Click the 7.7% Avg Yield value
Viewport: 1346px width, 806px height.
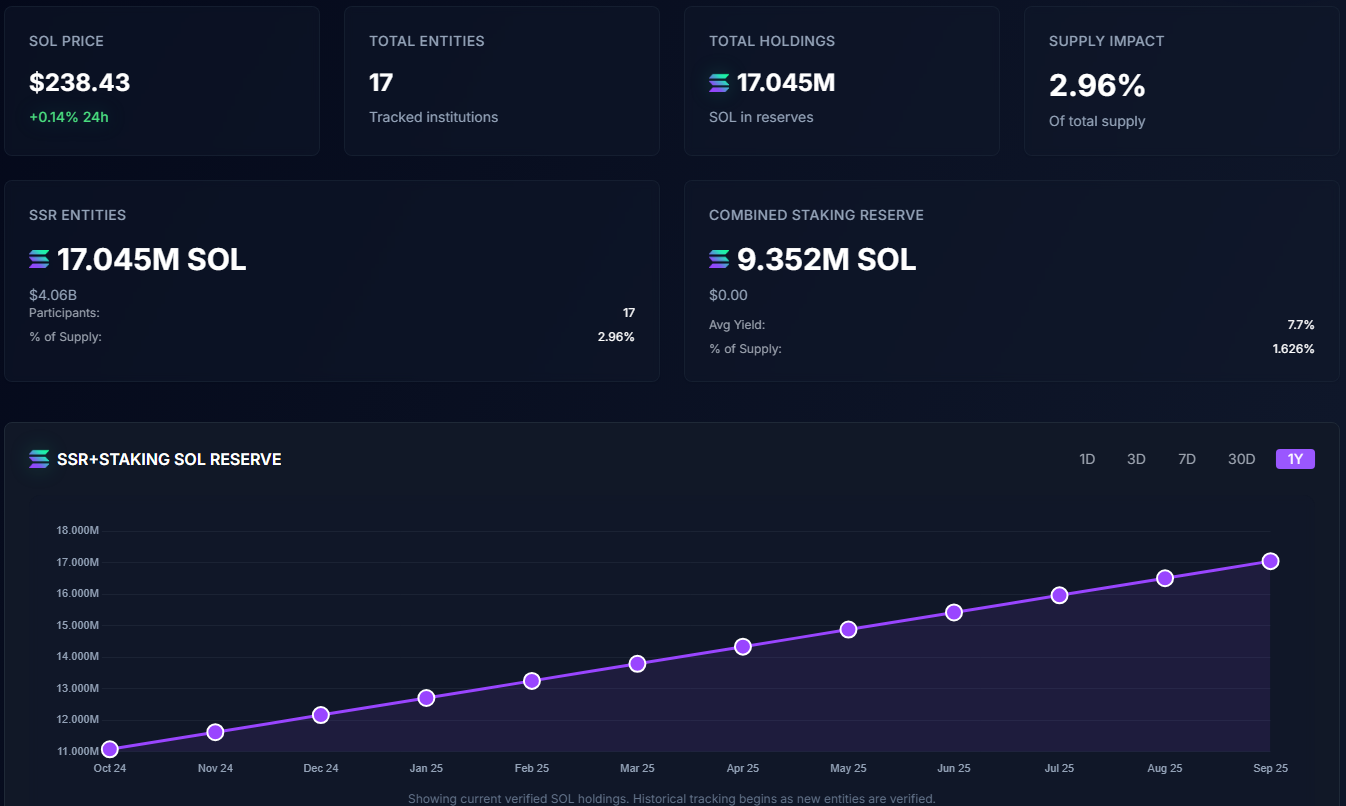[x=1300, y=324]
